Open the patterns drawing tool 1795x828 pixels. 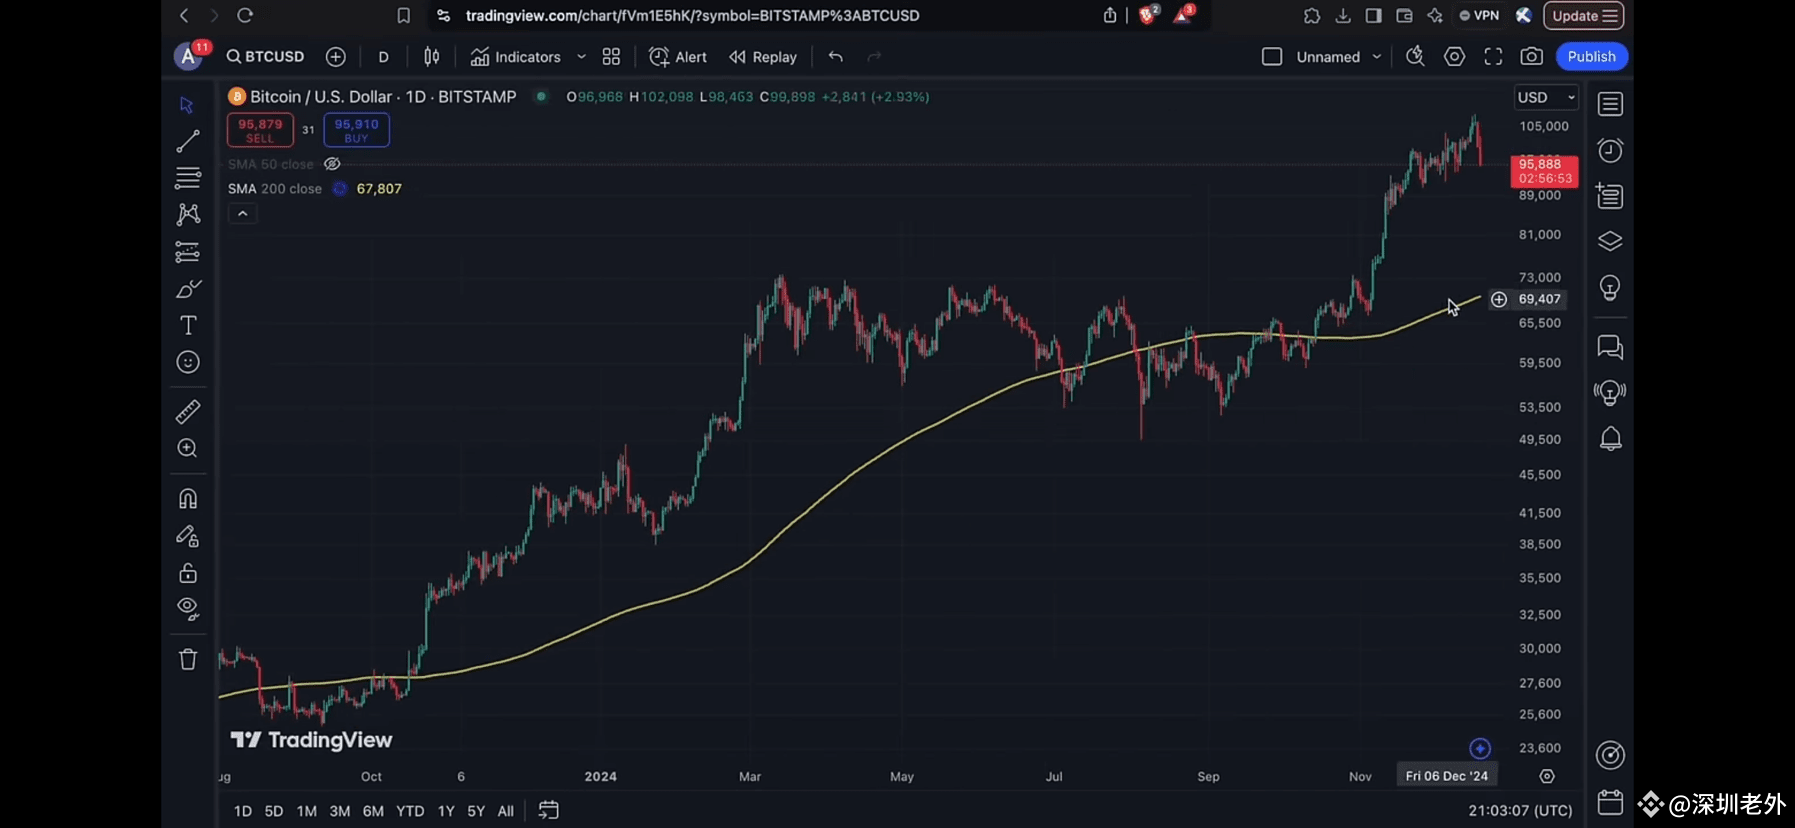pos(187,214)
